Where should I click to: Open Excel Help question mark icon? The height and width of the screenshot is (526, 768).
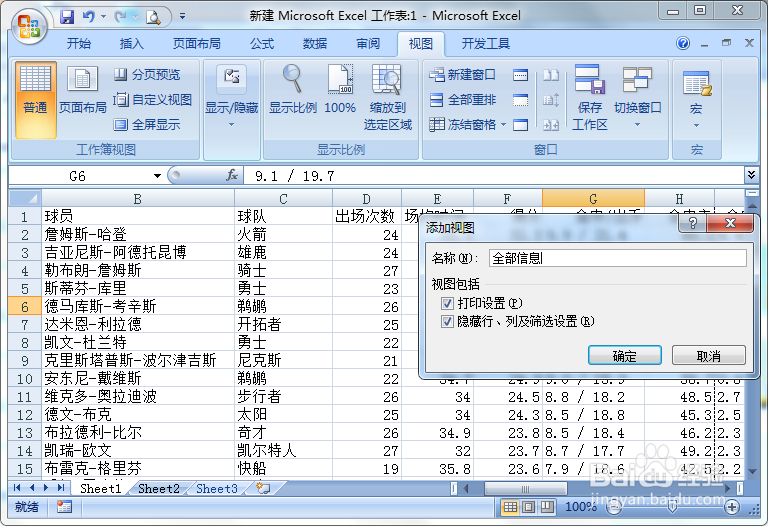click(683, 43)
